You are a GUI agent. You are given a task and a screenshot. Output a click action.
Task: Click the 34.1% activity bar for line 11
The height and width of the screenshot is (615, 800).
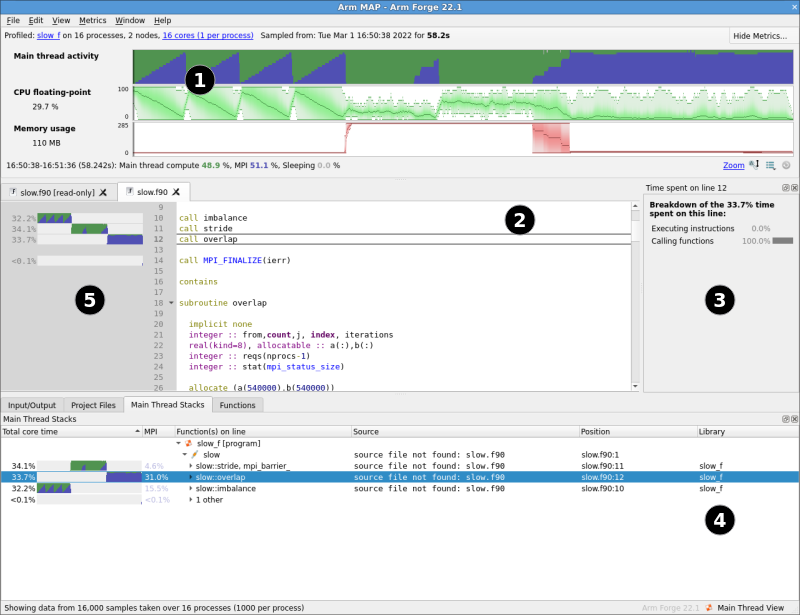click(90, 229)
